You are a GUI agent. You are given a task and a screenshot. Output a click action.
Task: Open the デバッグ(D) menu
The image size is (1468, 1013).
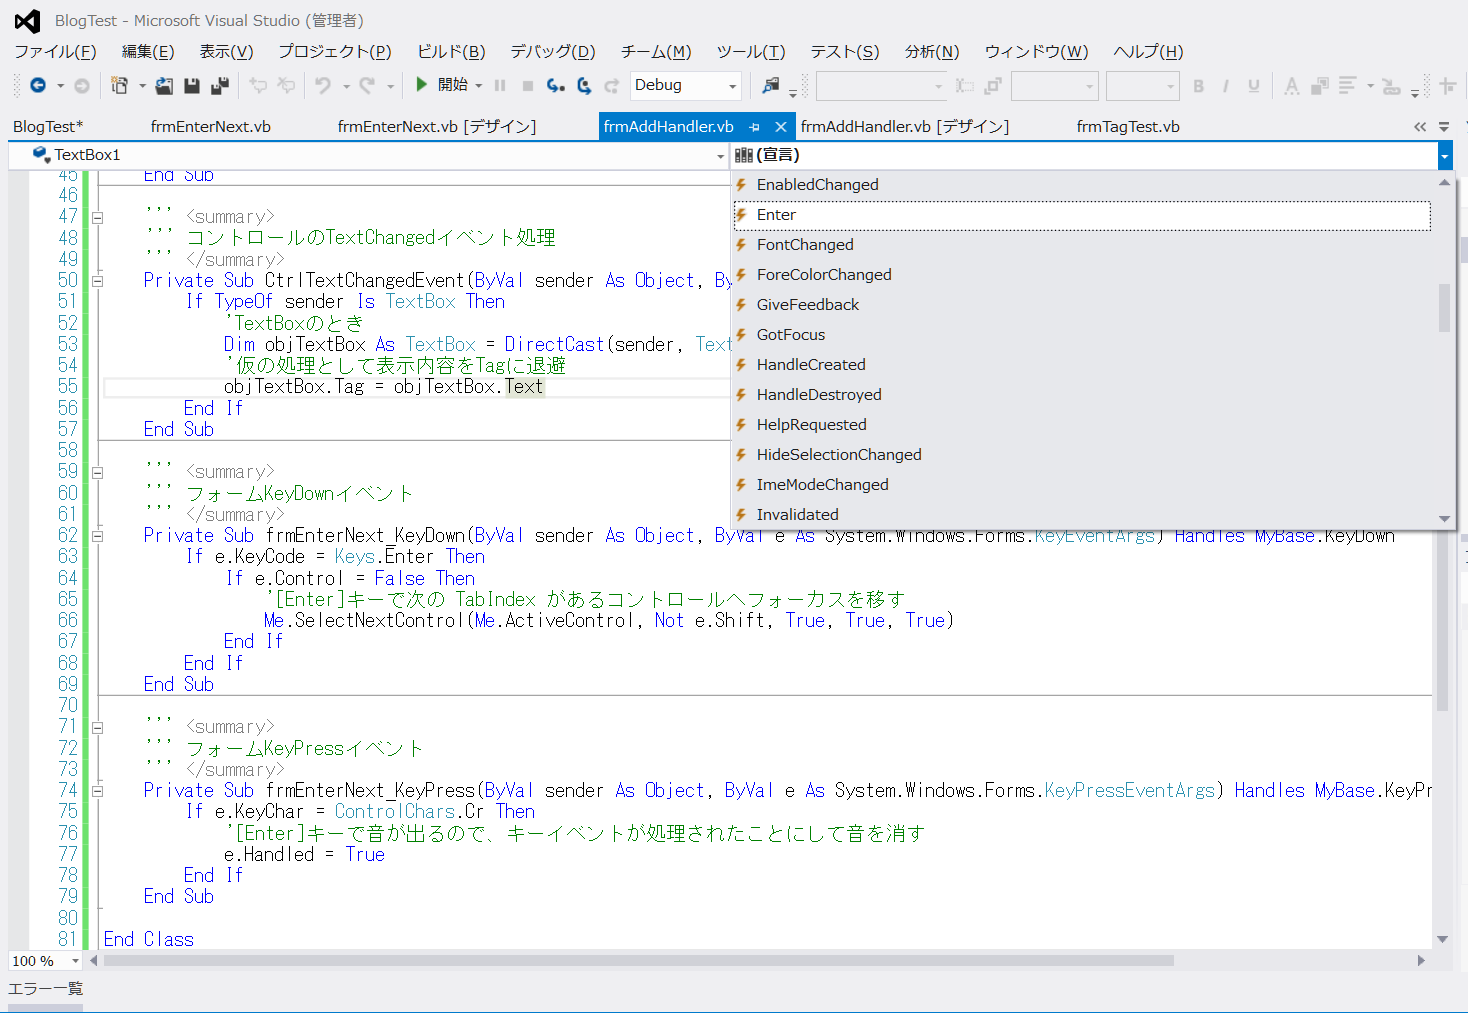coord(552,52)
